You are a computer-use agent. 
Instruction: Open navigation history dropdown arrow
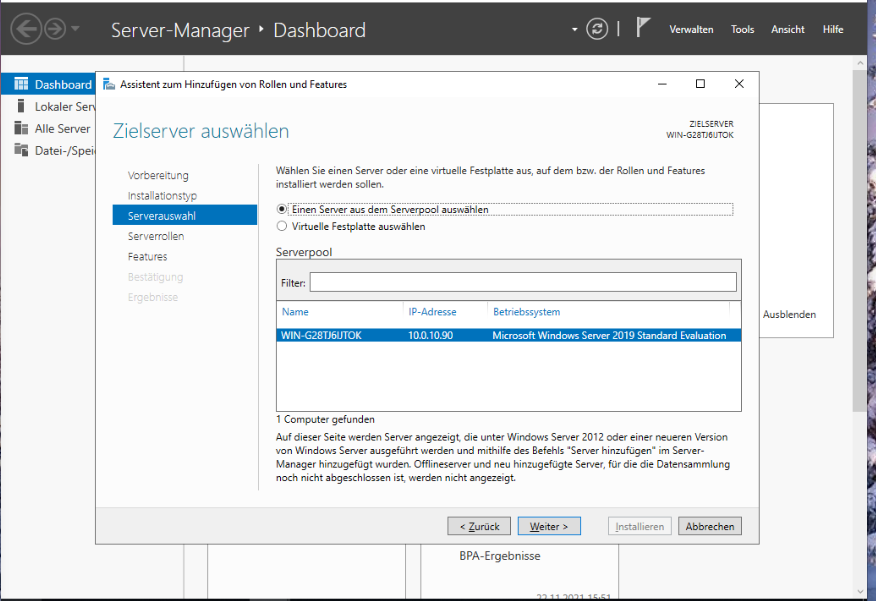pyautogui.click(x=75, y=29)
